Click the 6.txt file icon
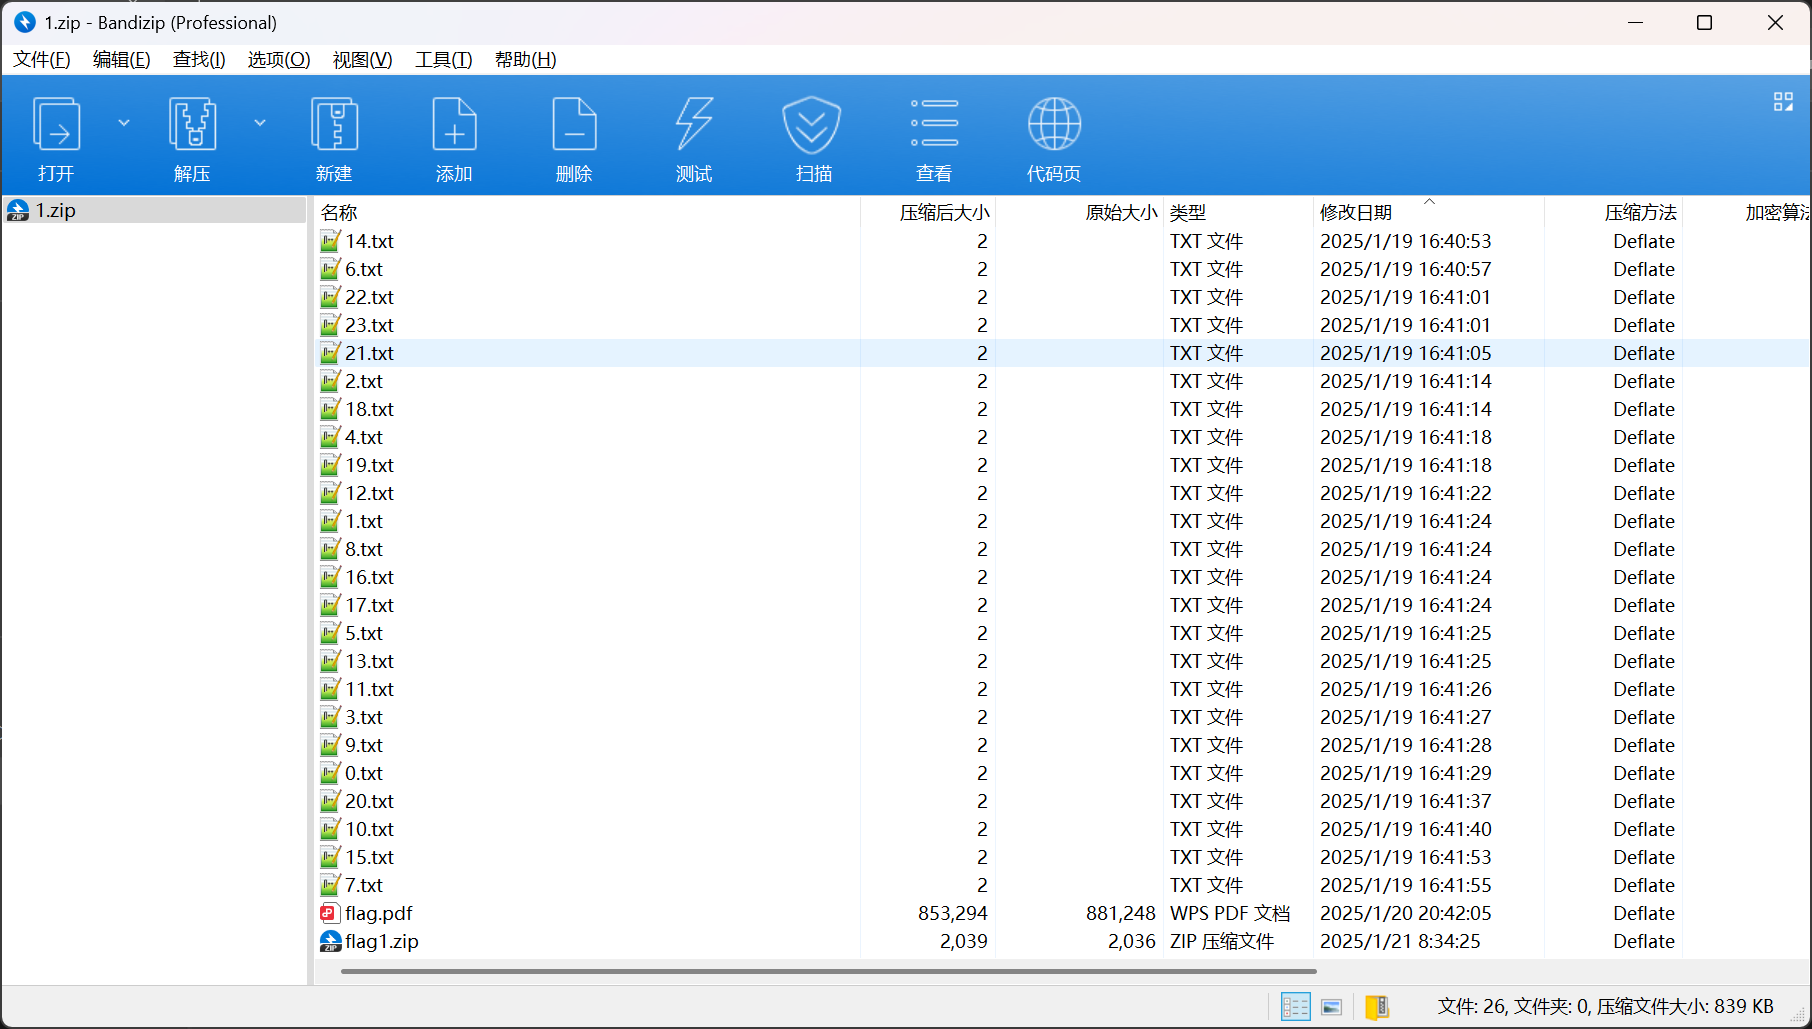This screenshot has width=1812, height=1029. click(x=330, y=269)
